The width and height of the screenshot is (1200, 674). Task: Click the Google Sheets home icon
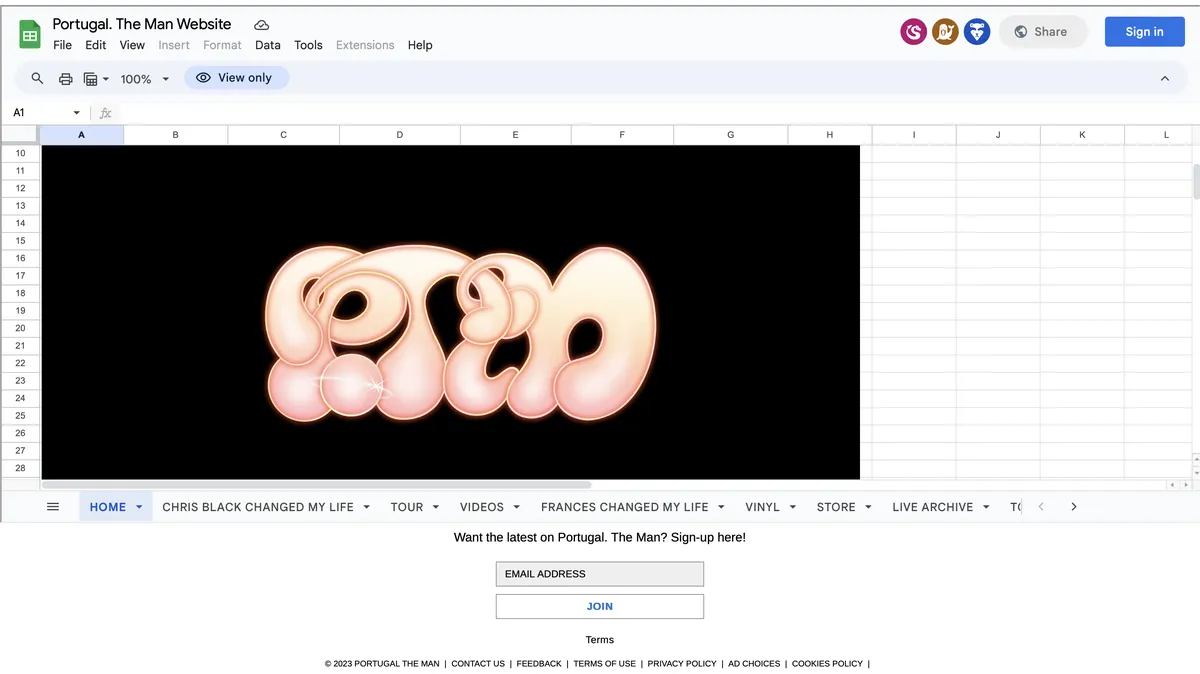(x=30, y=34)
